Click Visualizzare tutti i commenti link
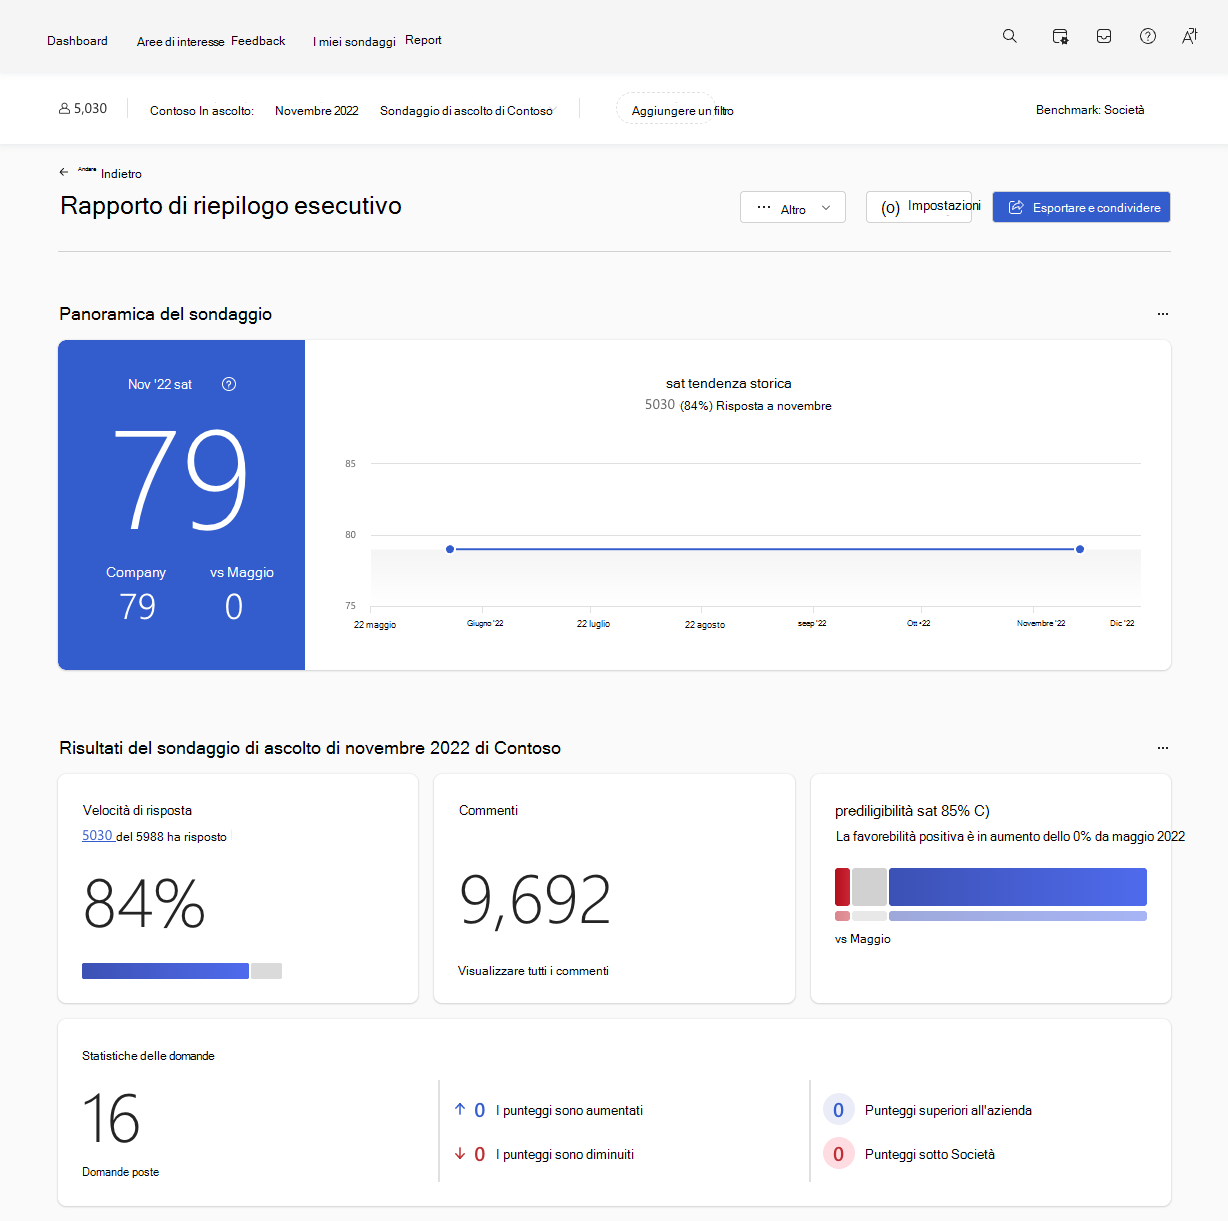The image size is (1228, 1221). tap(533, 971)
